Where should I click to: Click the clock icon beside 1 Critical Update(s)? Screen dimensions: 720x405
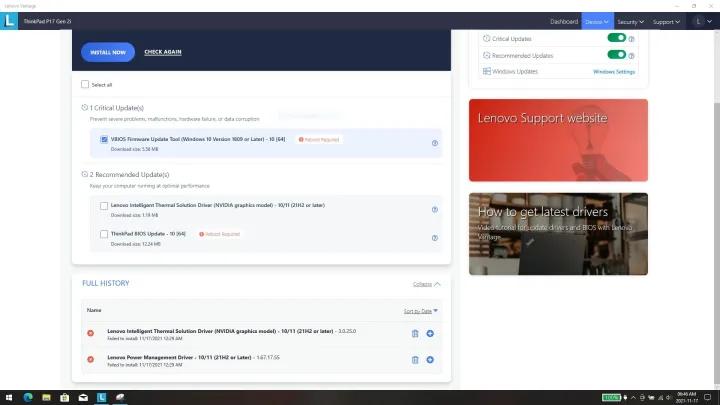84,107
